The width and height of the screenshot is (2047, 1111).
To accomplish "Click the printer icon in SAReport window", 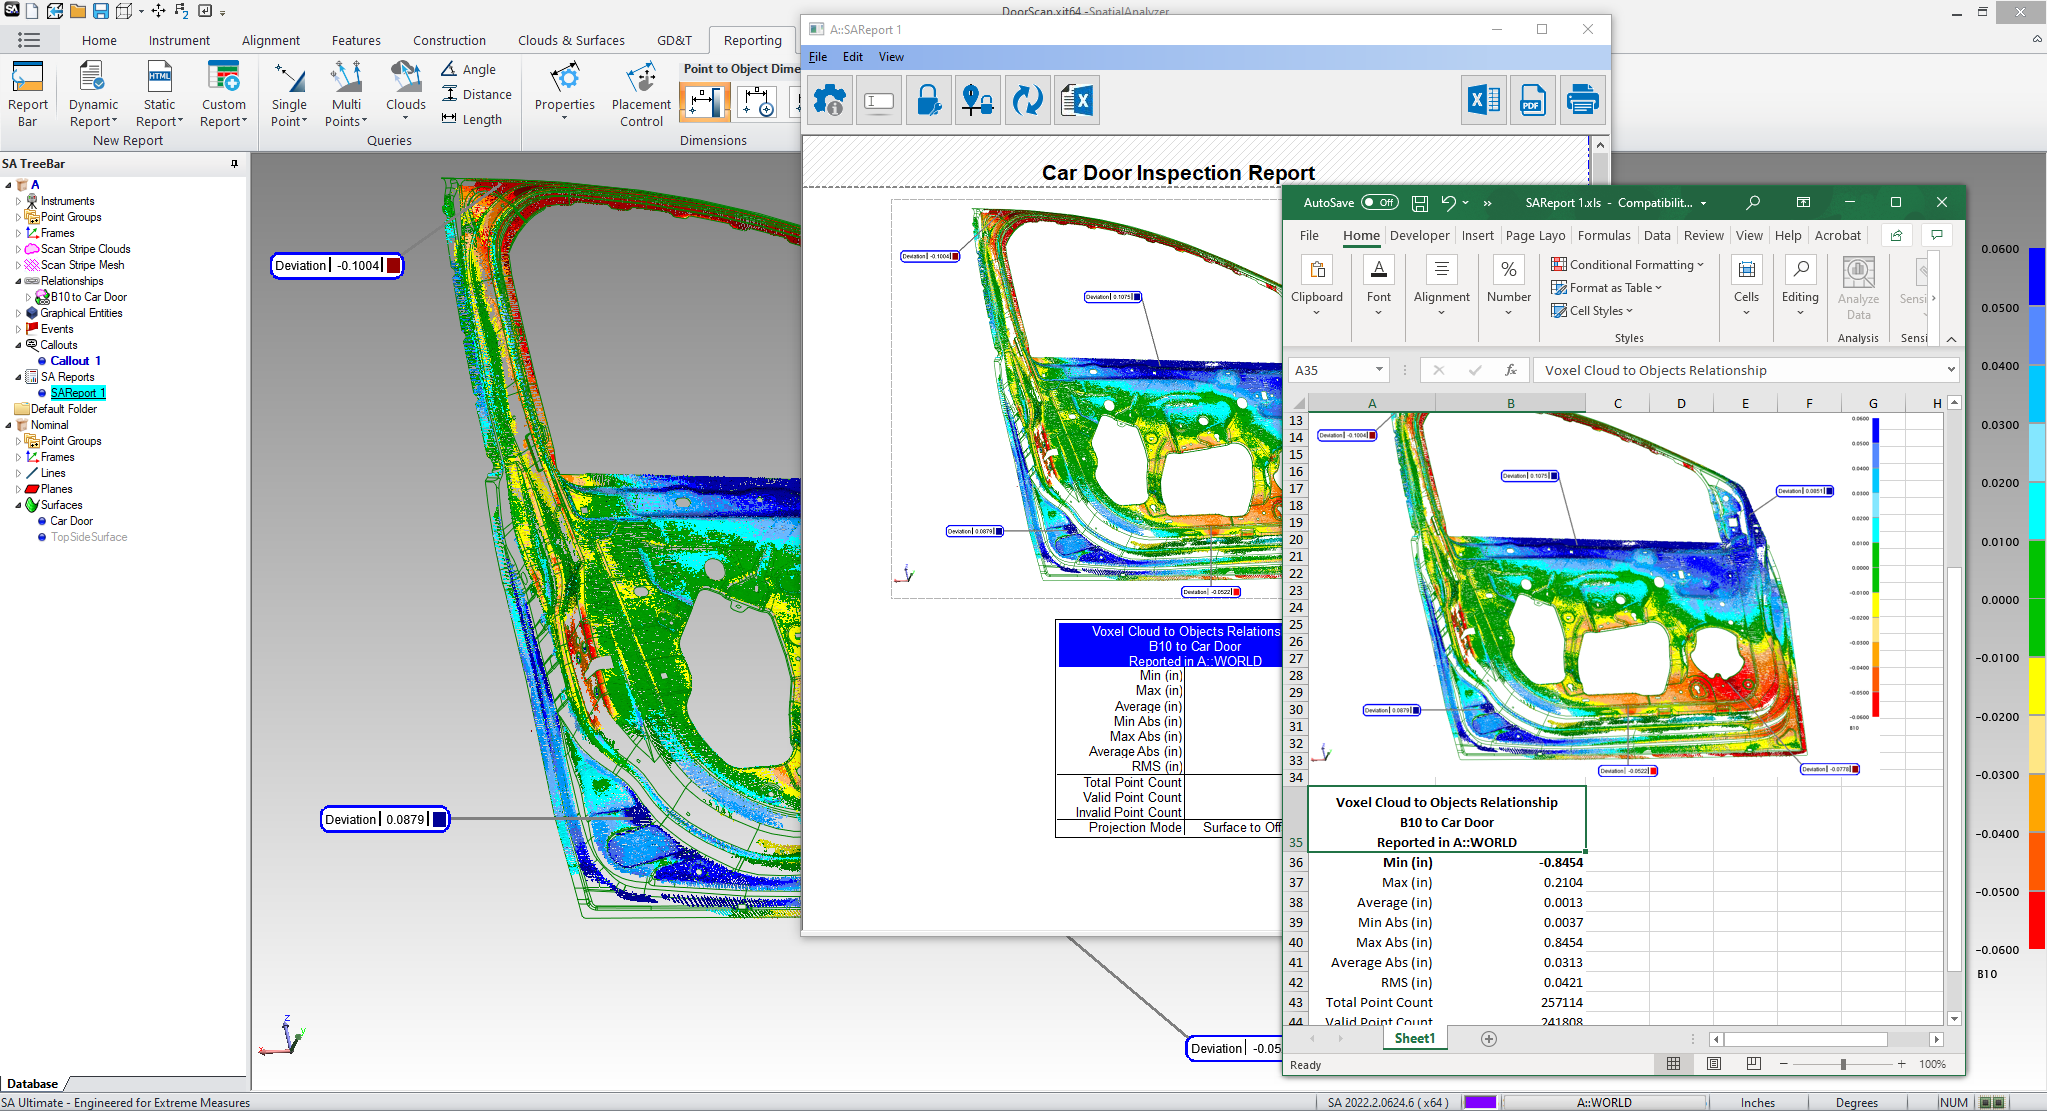I will (x=1582, y=100).
